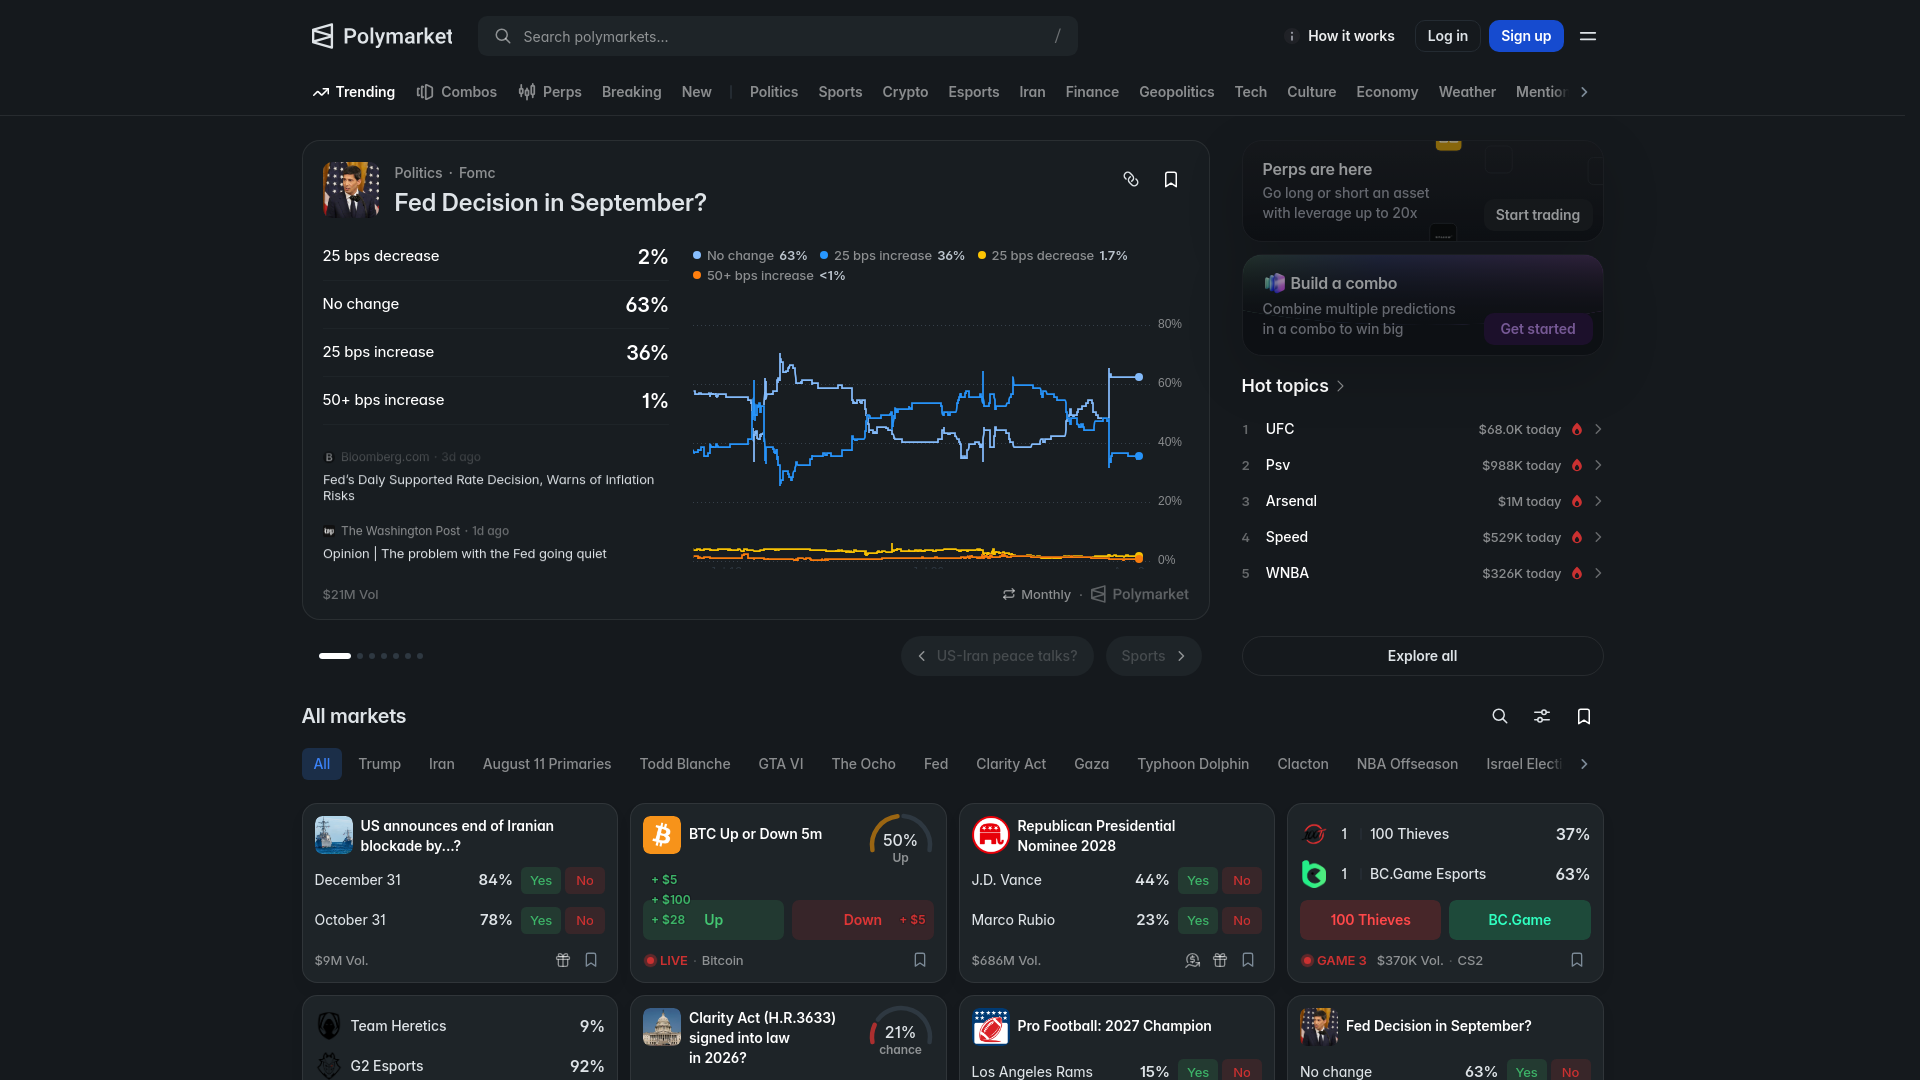Screen dimensions: 1920x1080
Task: Click the profile icon on Republican Nominee card
Action: click(x=1192, y=960)
